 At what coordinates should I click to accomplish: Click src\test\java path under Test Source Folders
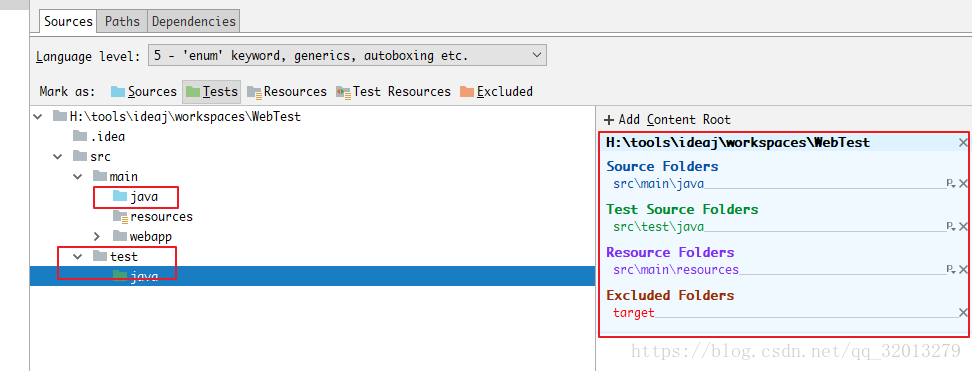click(x=658, y=226)
